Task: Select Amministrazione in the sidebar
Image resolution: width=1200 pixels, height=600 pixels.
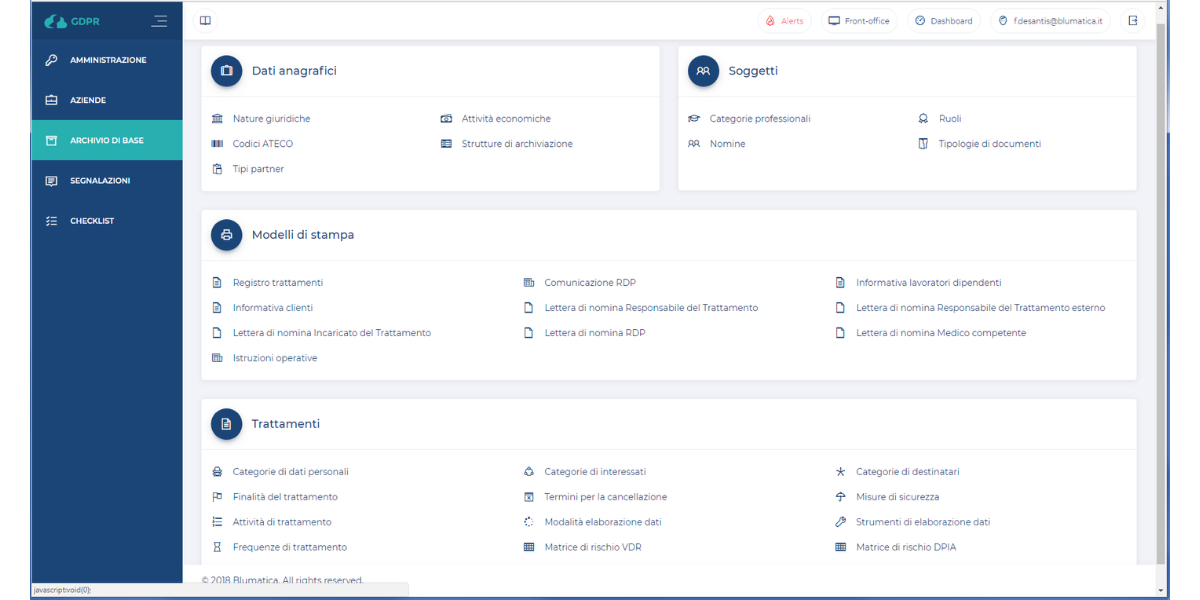Action: pyautogui.click(x=107, y=60)
